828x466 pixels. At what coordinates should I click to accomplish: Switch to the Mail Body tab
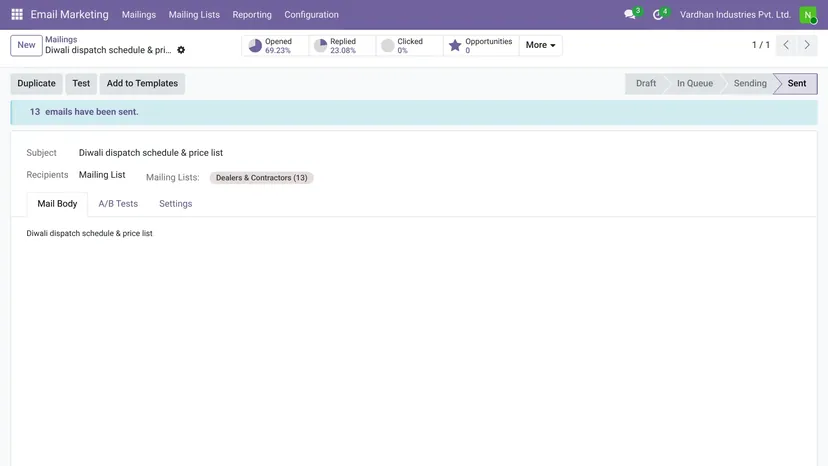click(57, 203)
